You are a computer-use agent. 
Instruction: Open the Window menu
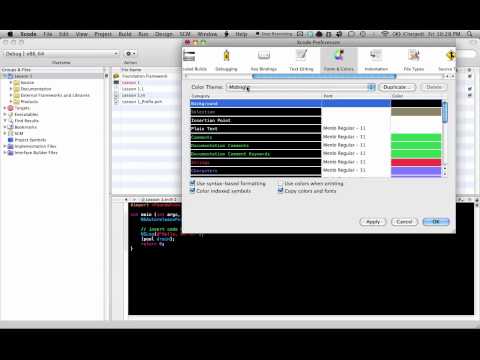207,34
